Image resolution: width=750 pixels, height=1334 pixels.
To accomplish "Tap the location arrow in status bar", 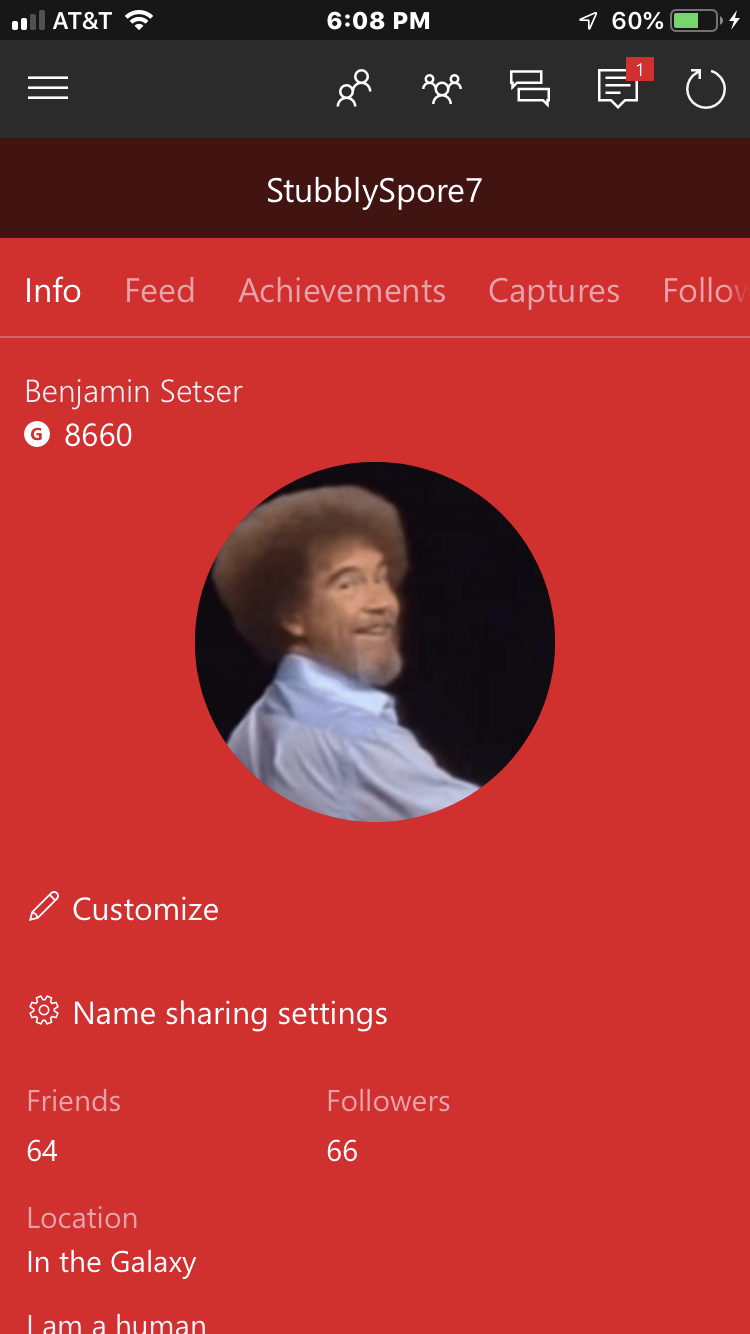I will [588, 20].
